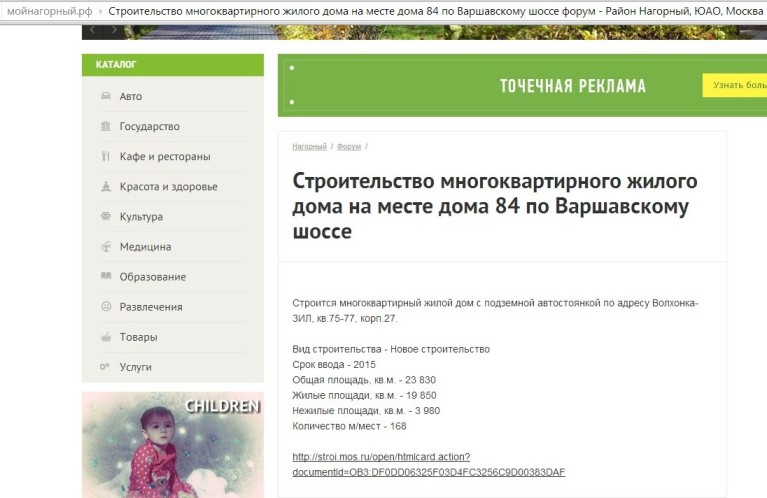Click the Культура category icon
Image resolution: width=767 pixels, height=498 pixels.
[x=105, y=216]
